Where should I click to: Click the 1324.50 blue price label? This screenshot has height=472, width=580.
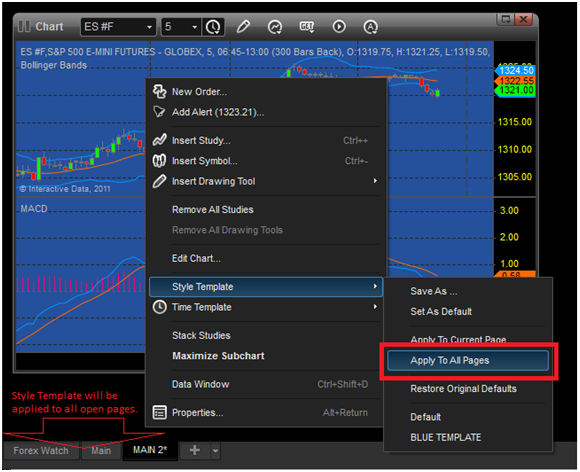point(515,70)
